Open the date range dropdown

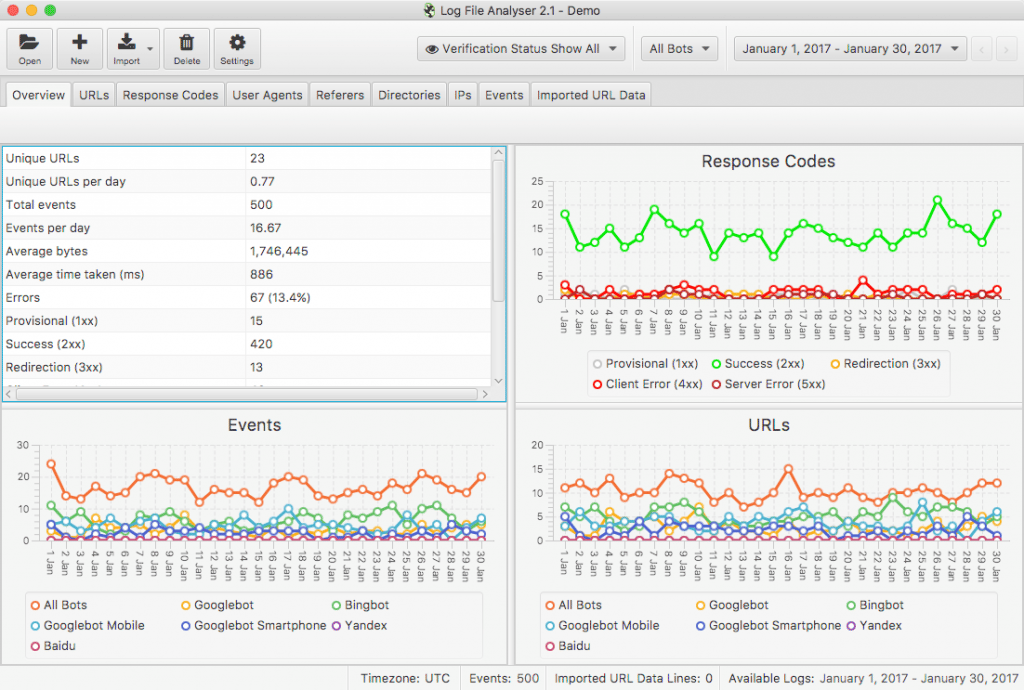(851, 49)
